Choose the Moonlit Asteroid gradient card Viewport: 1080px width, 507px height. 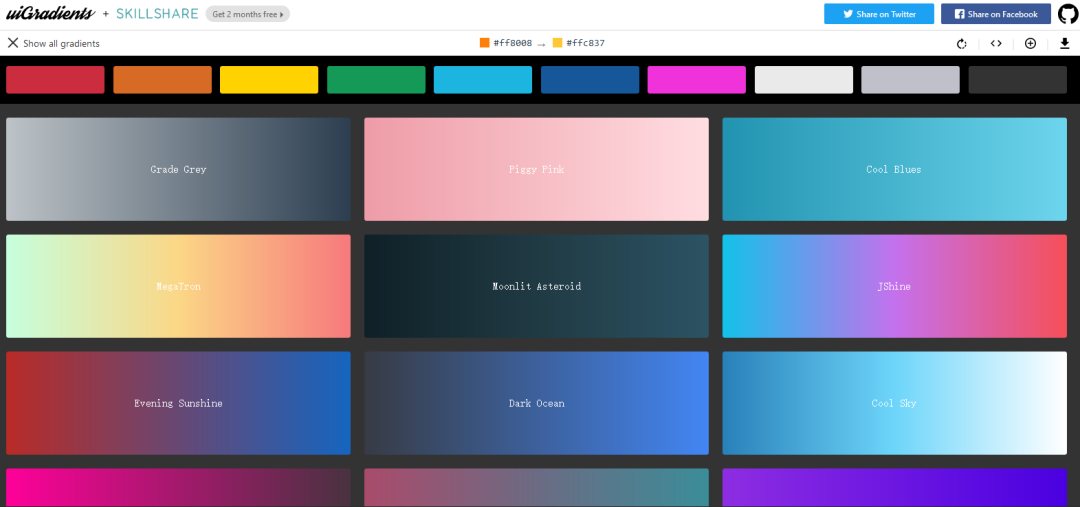pyautogui.click(x=537, y=287)
